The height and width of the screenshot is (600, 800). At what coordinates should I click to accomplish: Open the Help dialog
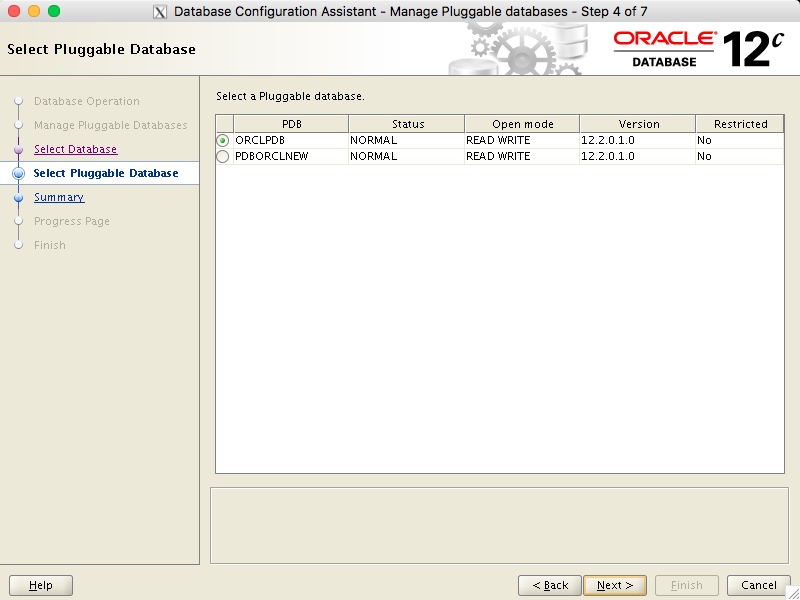tap(40, 585)
